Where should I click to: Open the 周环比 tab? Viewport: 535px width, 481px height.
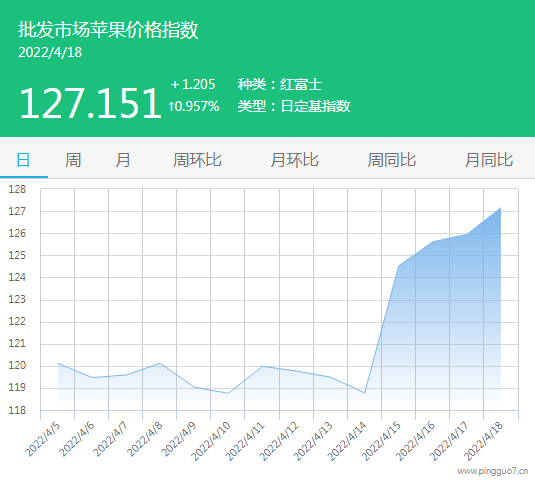197,160
